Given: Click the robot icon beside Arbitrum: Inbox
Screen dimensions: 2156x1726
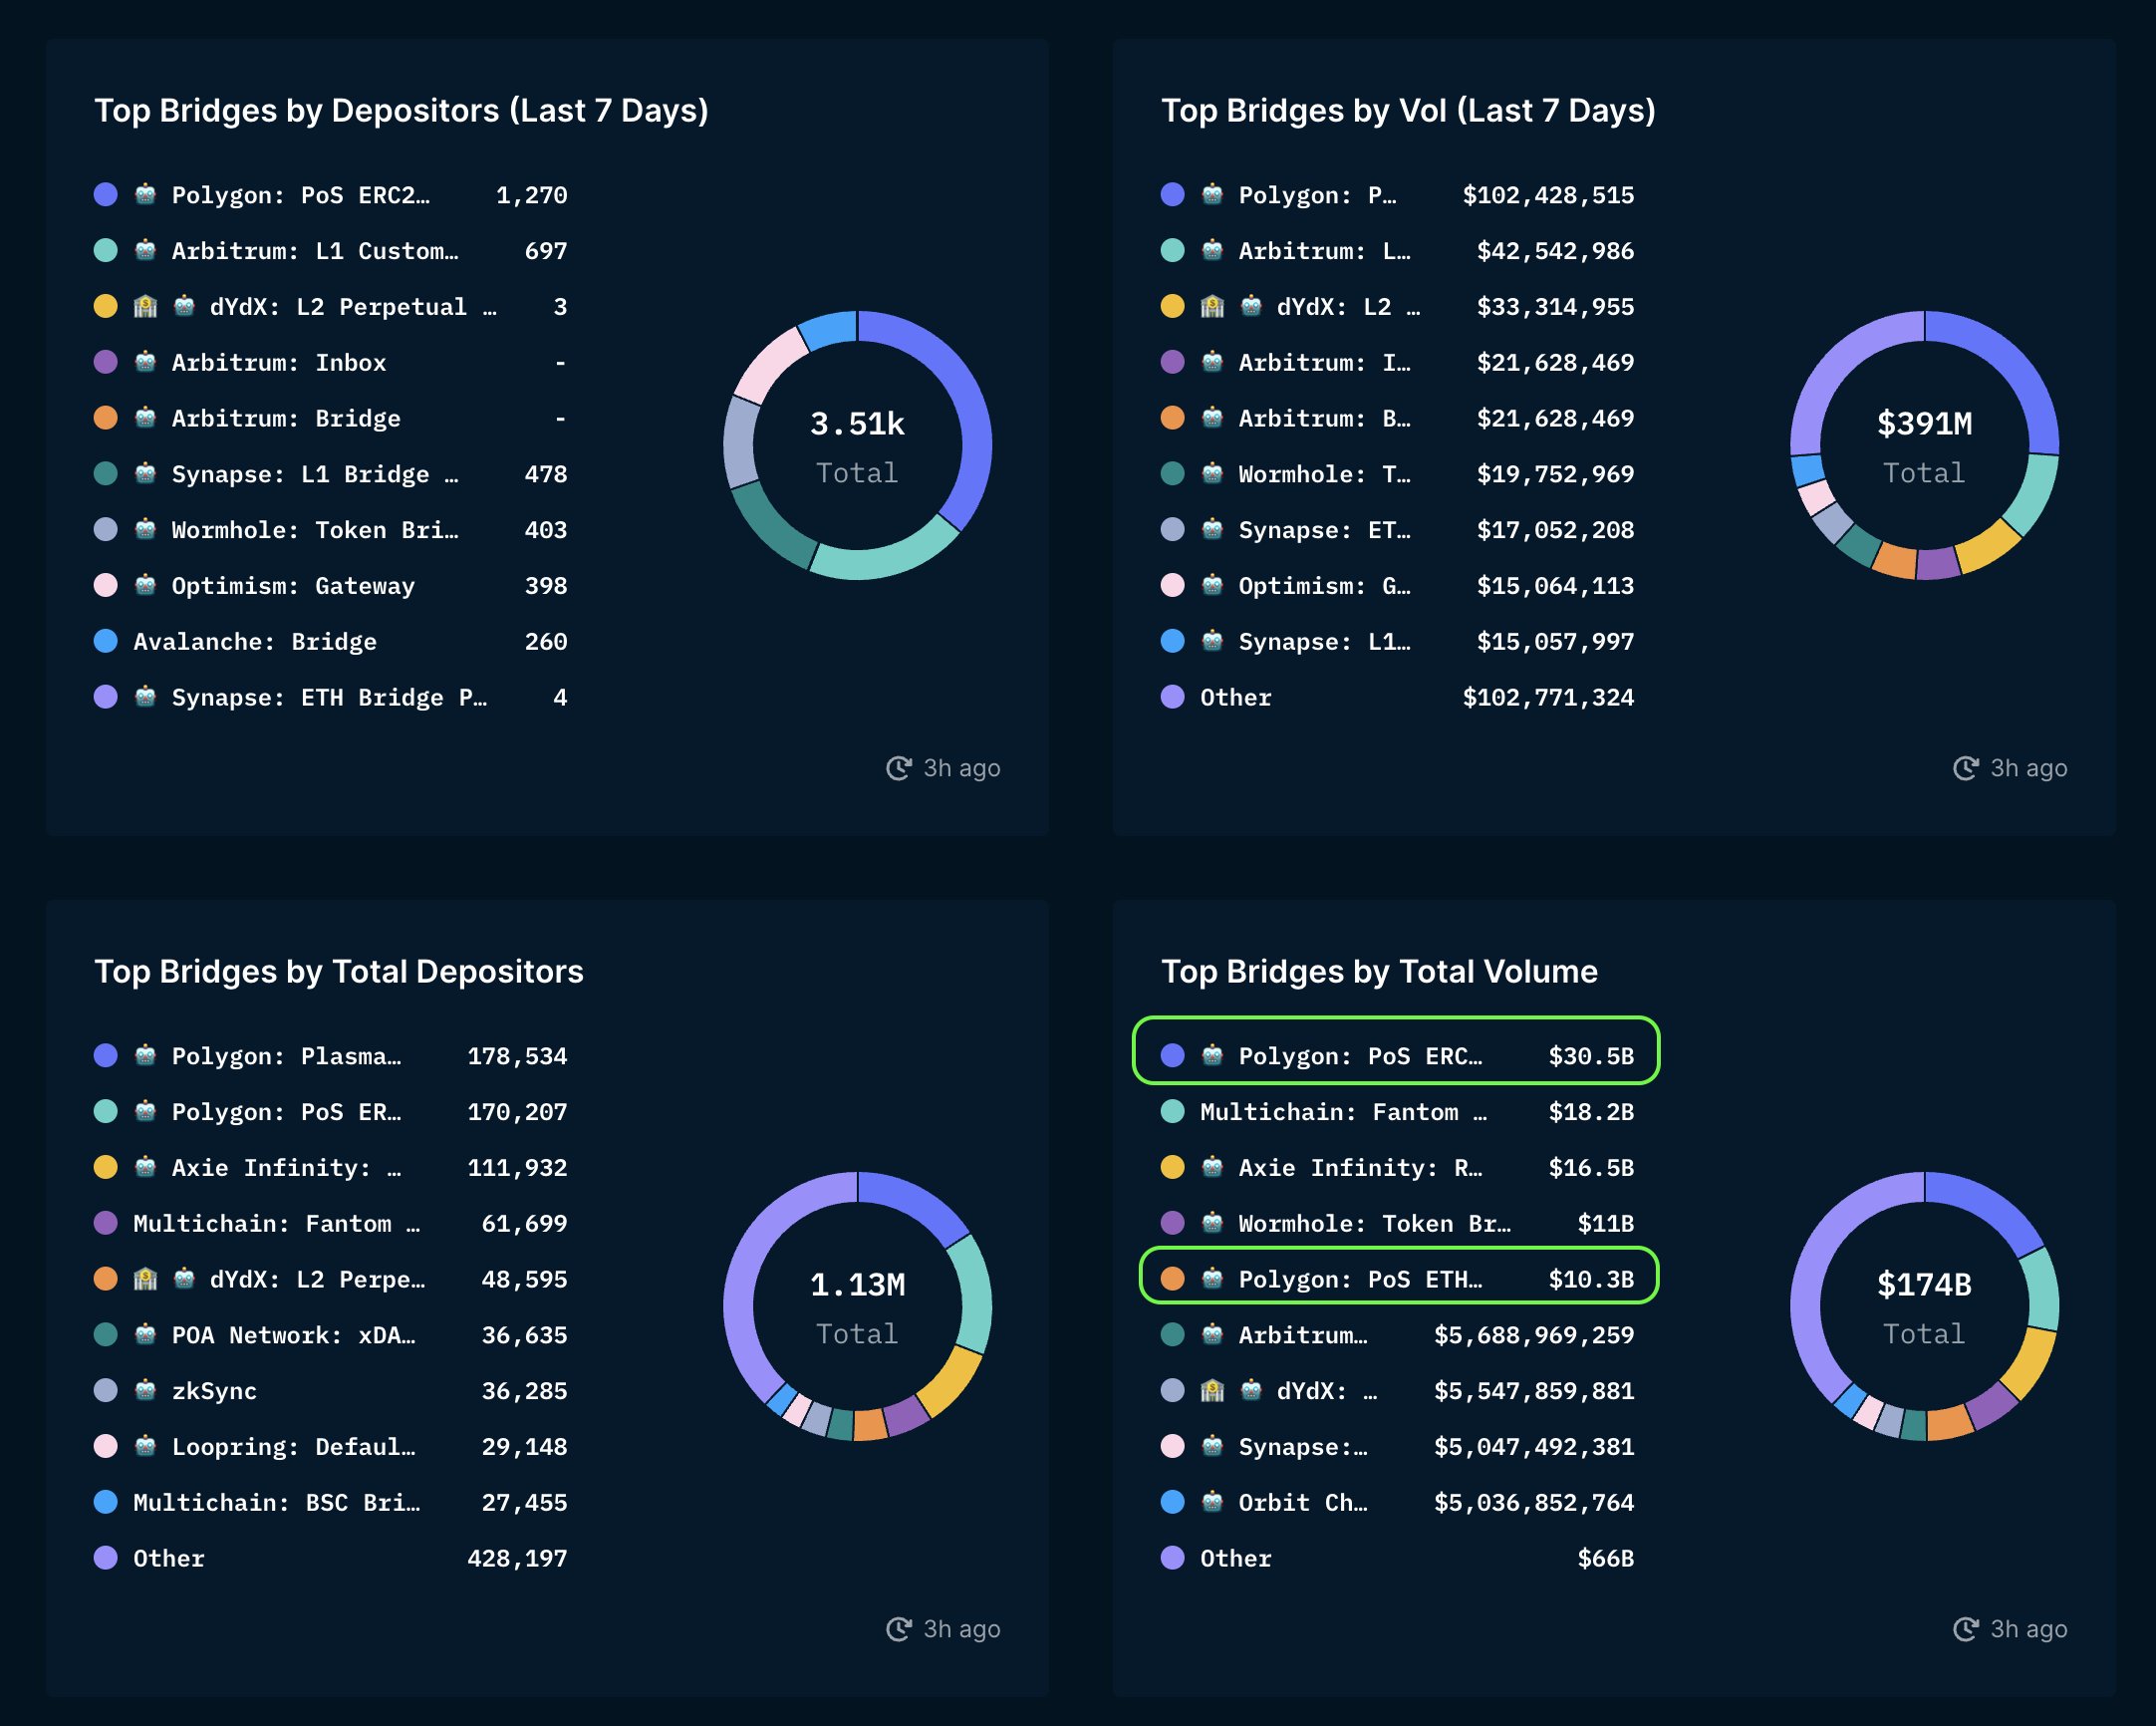Looking at the screenshot, I should click(145, 362).
